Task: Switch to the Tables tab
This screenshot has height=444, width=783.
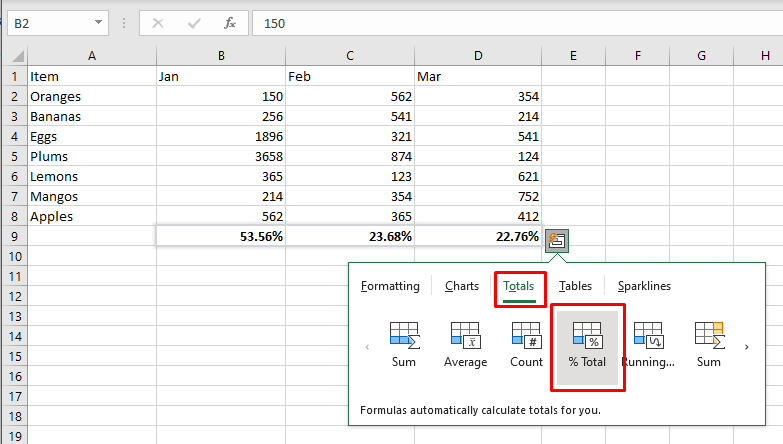Action: click(x=575, y=286)
